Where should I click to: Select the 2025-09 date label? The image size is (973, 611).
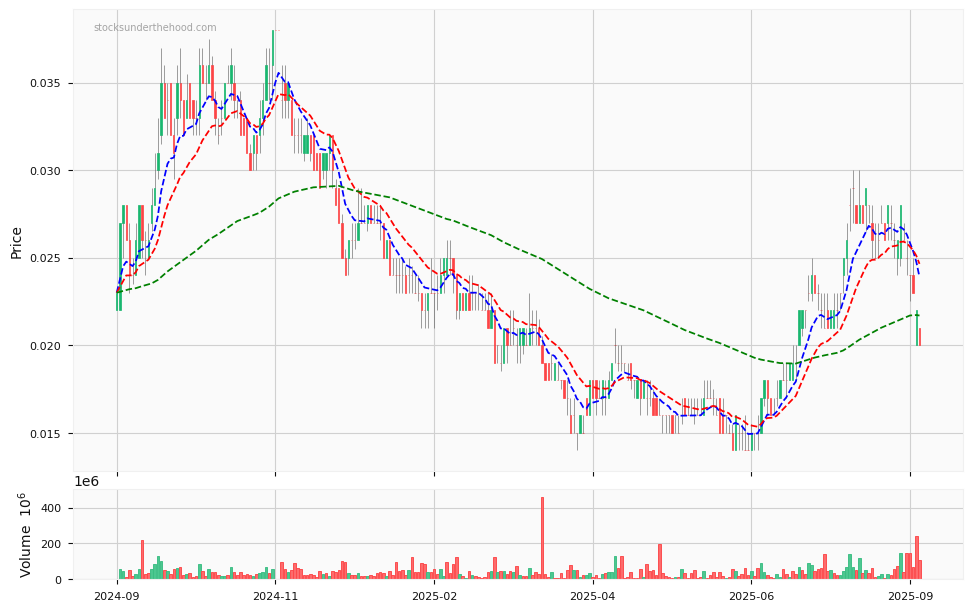pos(910,596)
